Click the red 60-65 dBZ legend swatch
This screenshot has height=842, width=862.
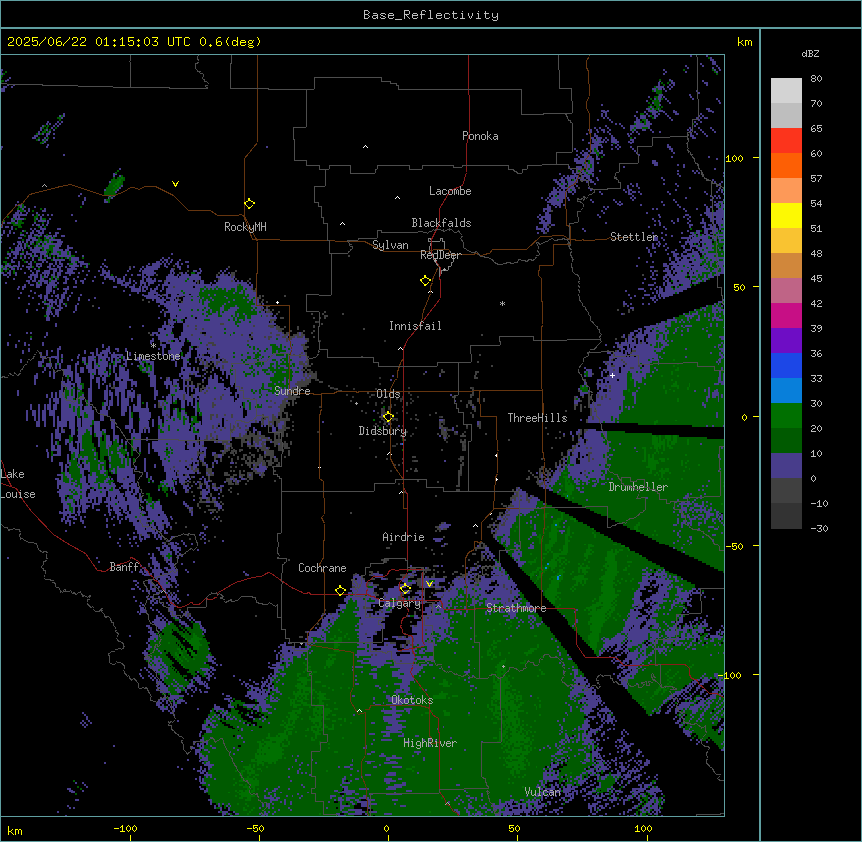tap(786, 141)
